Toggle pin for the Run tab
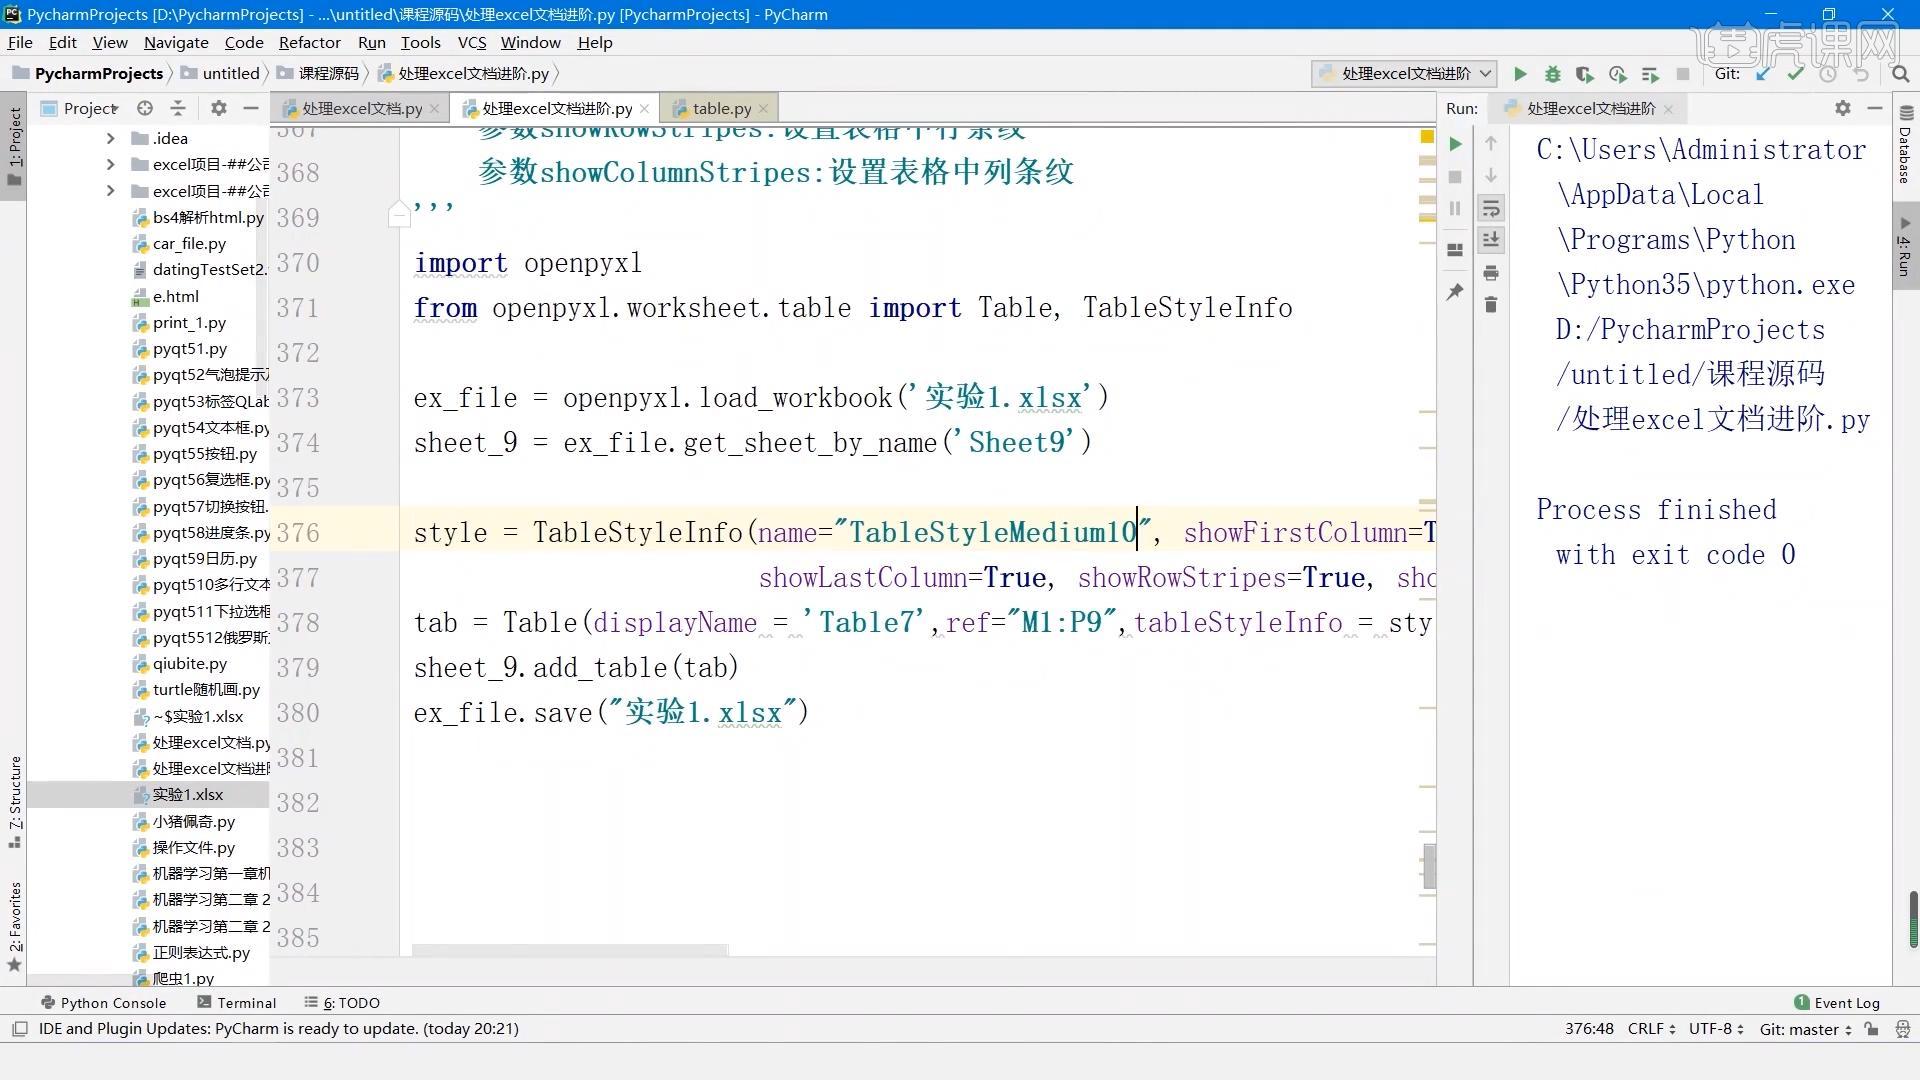 [x=1456, y=291]
